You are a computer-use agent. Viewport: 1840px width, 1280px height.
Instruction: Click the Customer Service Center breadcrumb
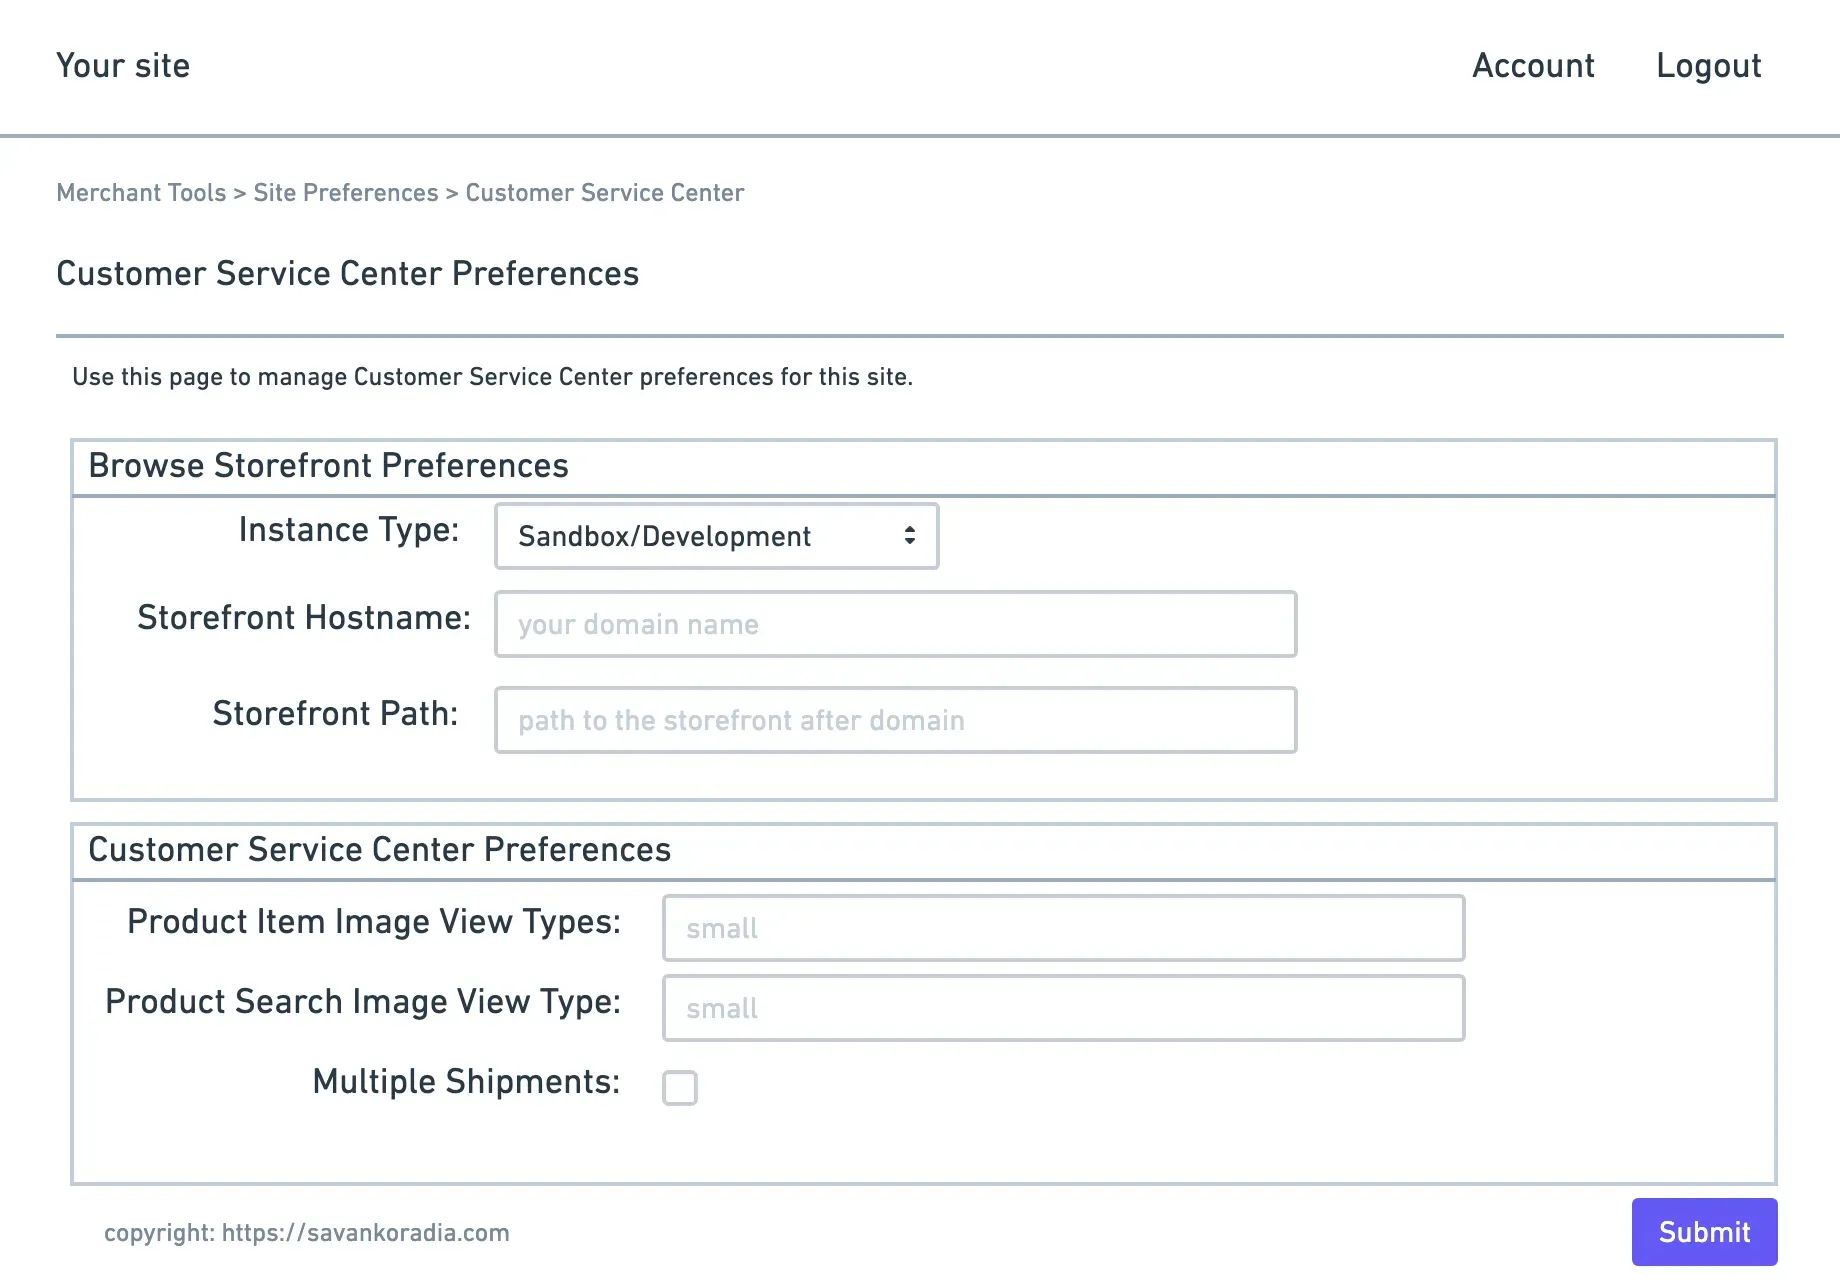(604, 193)
